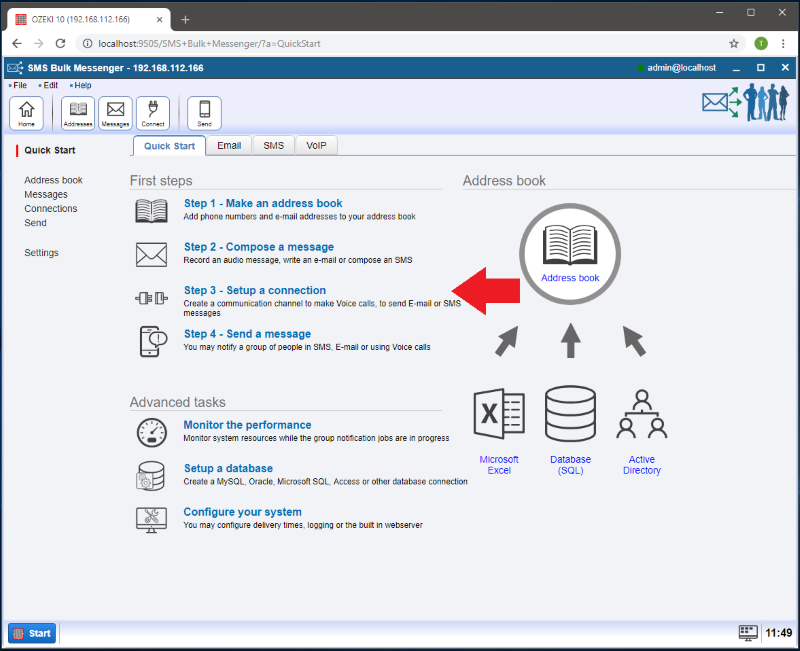This screenshot has width=800, height=651.
Task: Open Step 1 - Make an address book
Action: (263, 204)
